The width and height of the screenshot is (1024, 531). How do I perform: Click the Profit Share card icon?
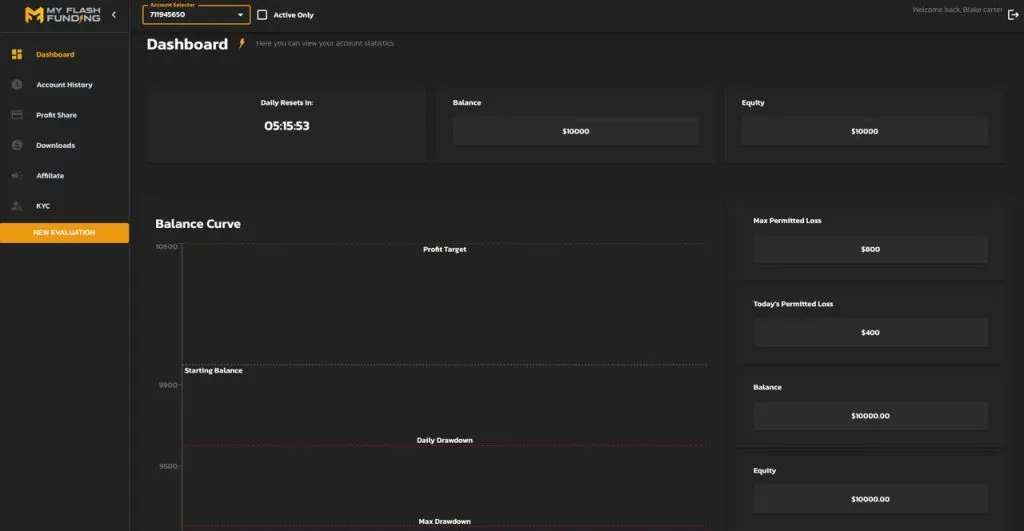[17, 115]
